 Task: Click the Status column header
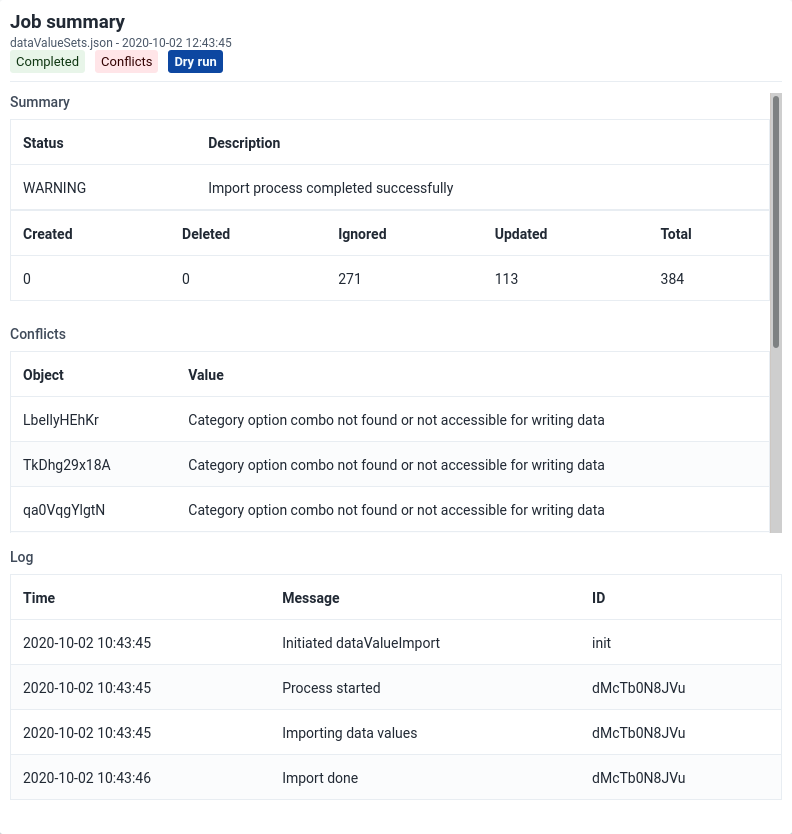(x=43, y=143)
